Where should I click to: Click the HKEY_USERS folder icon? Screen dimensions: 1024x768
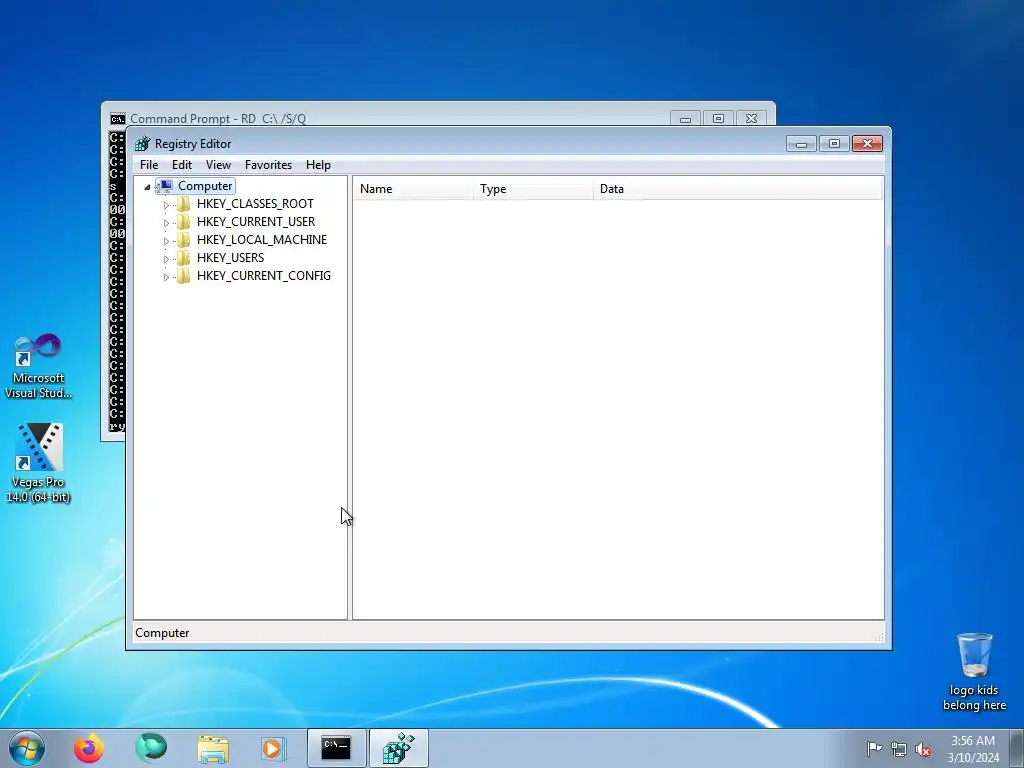pyautogui.click(x=184, y=258)
